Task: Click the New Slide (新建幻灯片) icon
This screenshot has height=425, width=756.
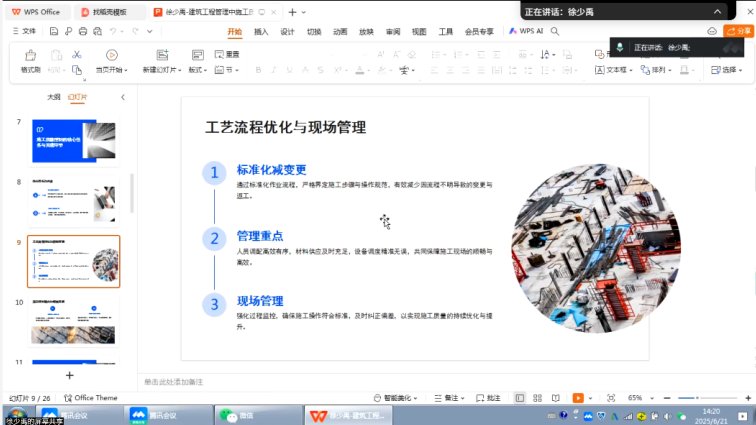Action: (162, 55)
